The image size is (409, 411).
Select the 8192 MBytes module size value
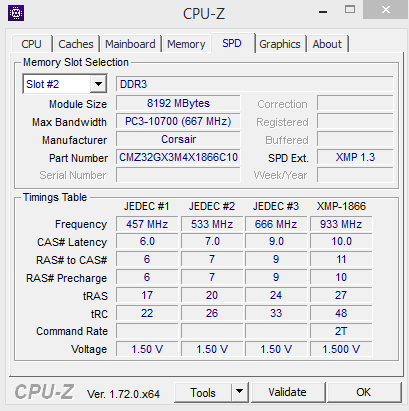[178, 103]
